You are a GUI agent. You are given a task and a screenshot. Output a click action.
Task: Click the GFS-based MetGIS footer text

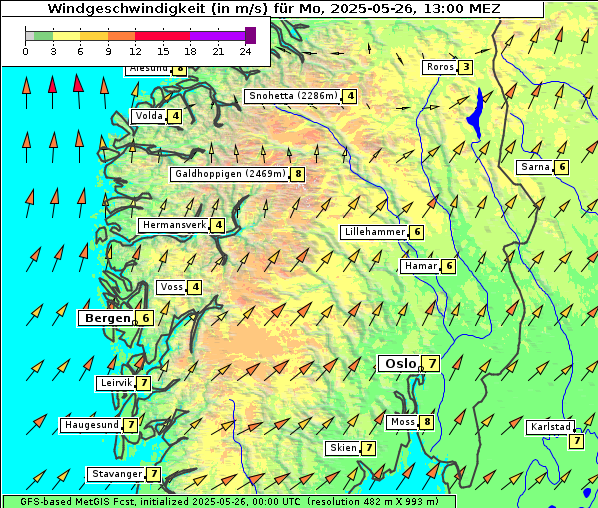(229, 502)
